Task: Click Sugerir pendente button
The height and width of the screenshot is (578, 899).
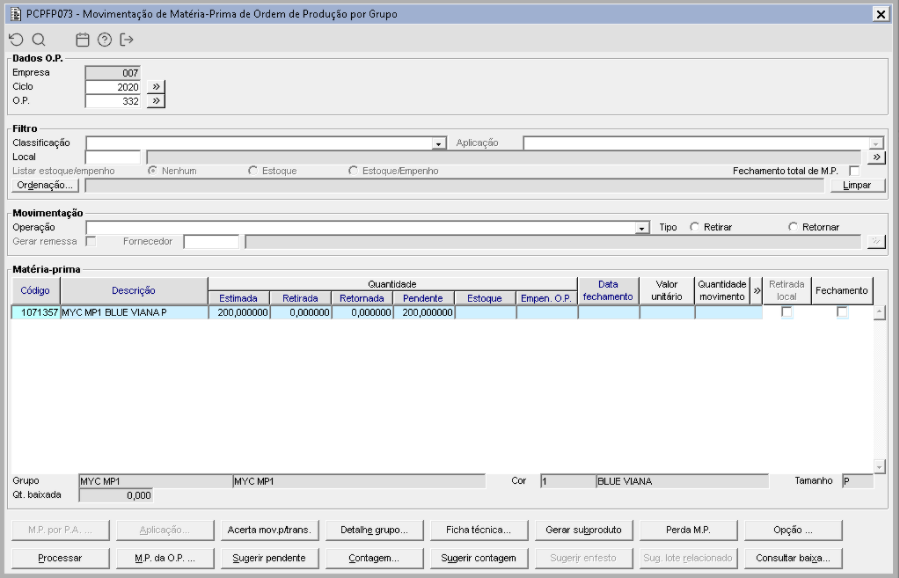Action: click(269, 558)
